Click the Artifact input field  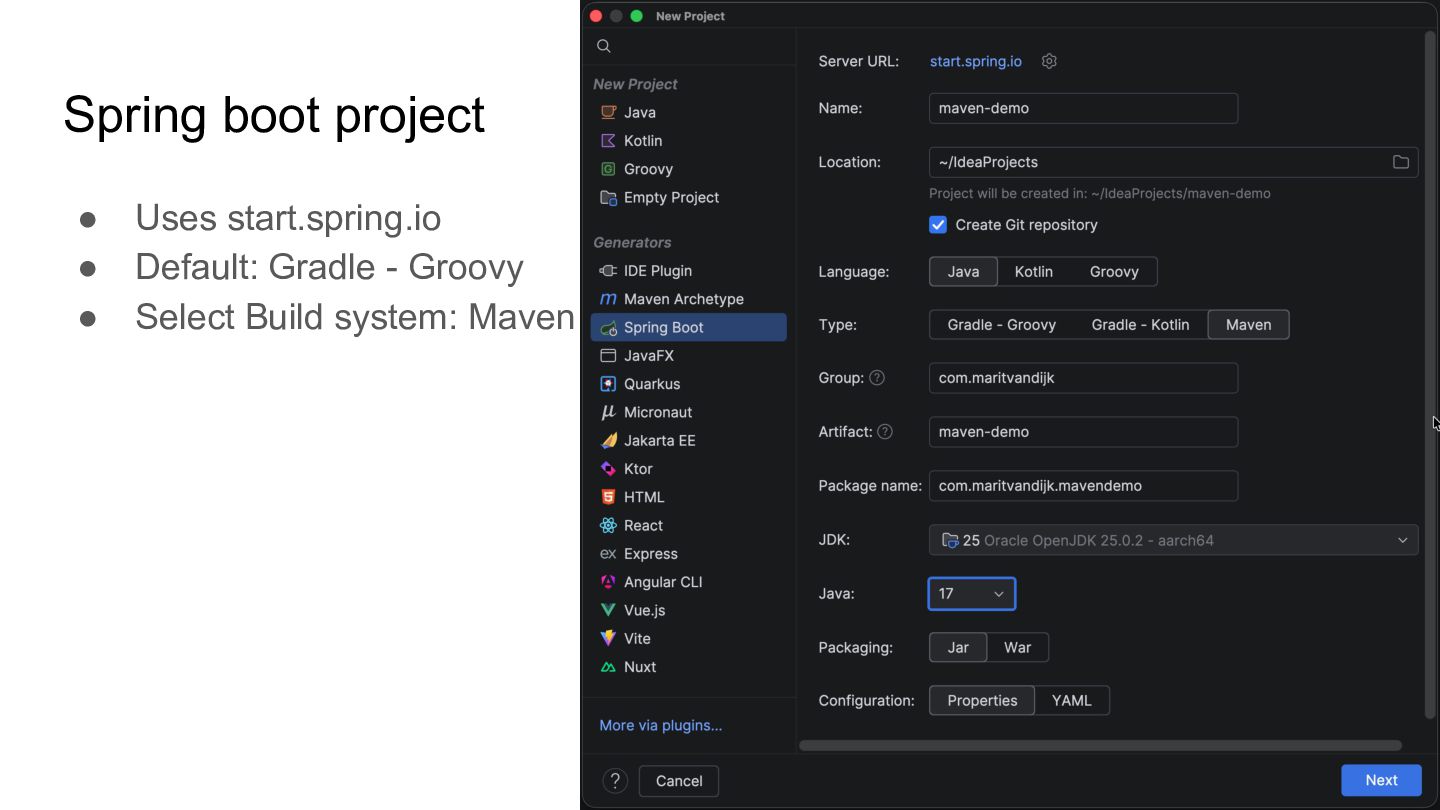pos(1084,432)
